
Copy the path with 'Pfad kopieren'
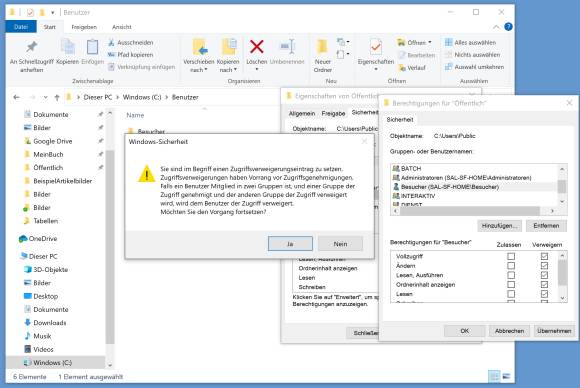click(x=131, y=55)
